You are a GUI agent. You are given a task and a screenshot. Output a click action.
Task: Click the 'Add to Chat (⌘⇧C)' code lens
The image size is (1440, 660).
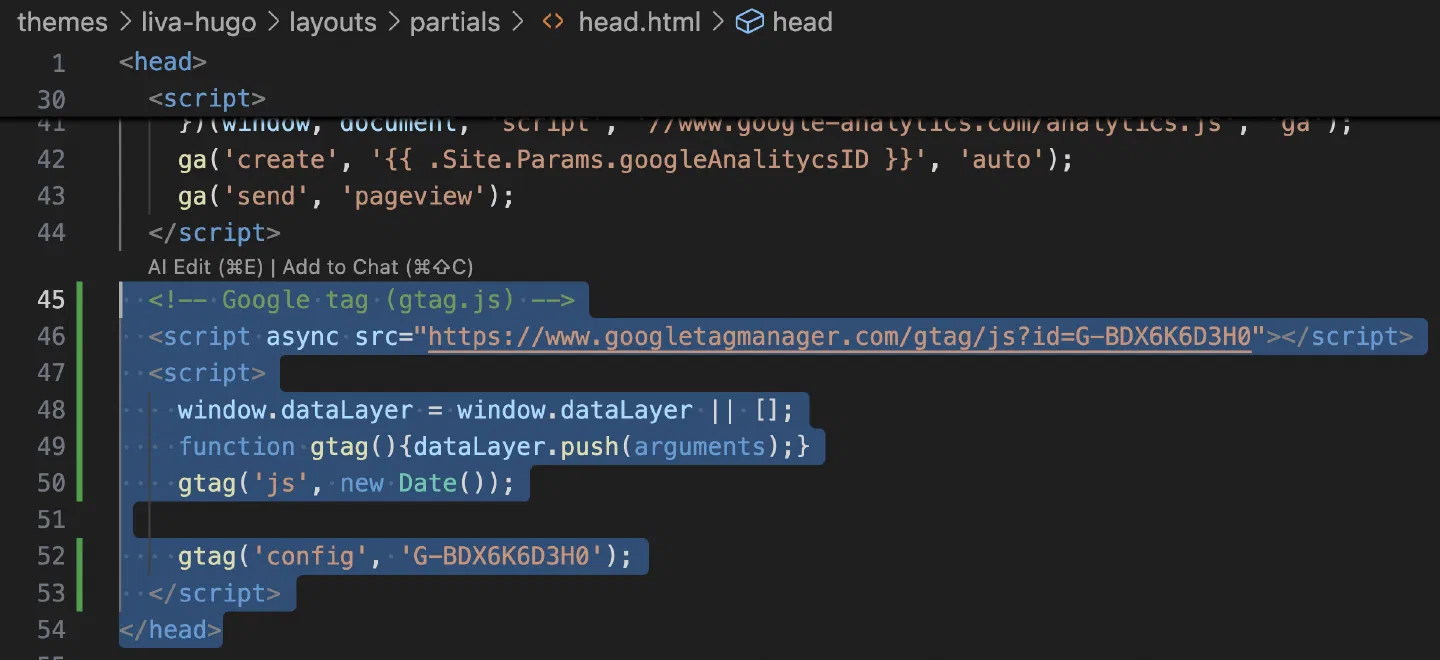[378, 267]
